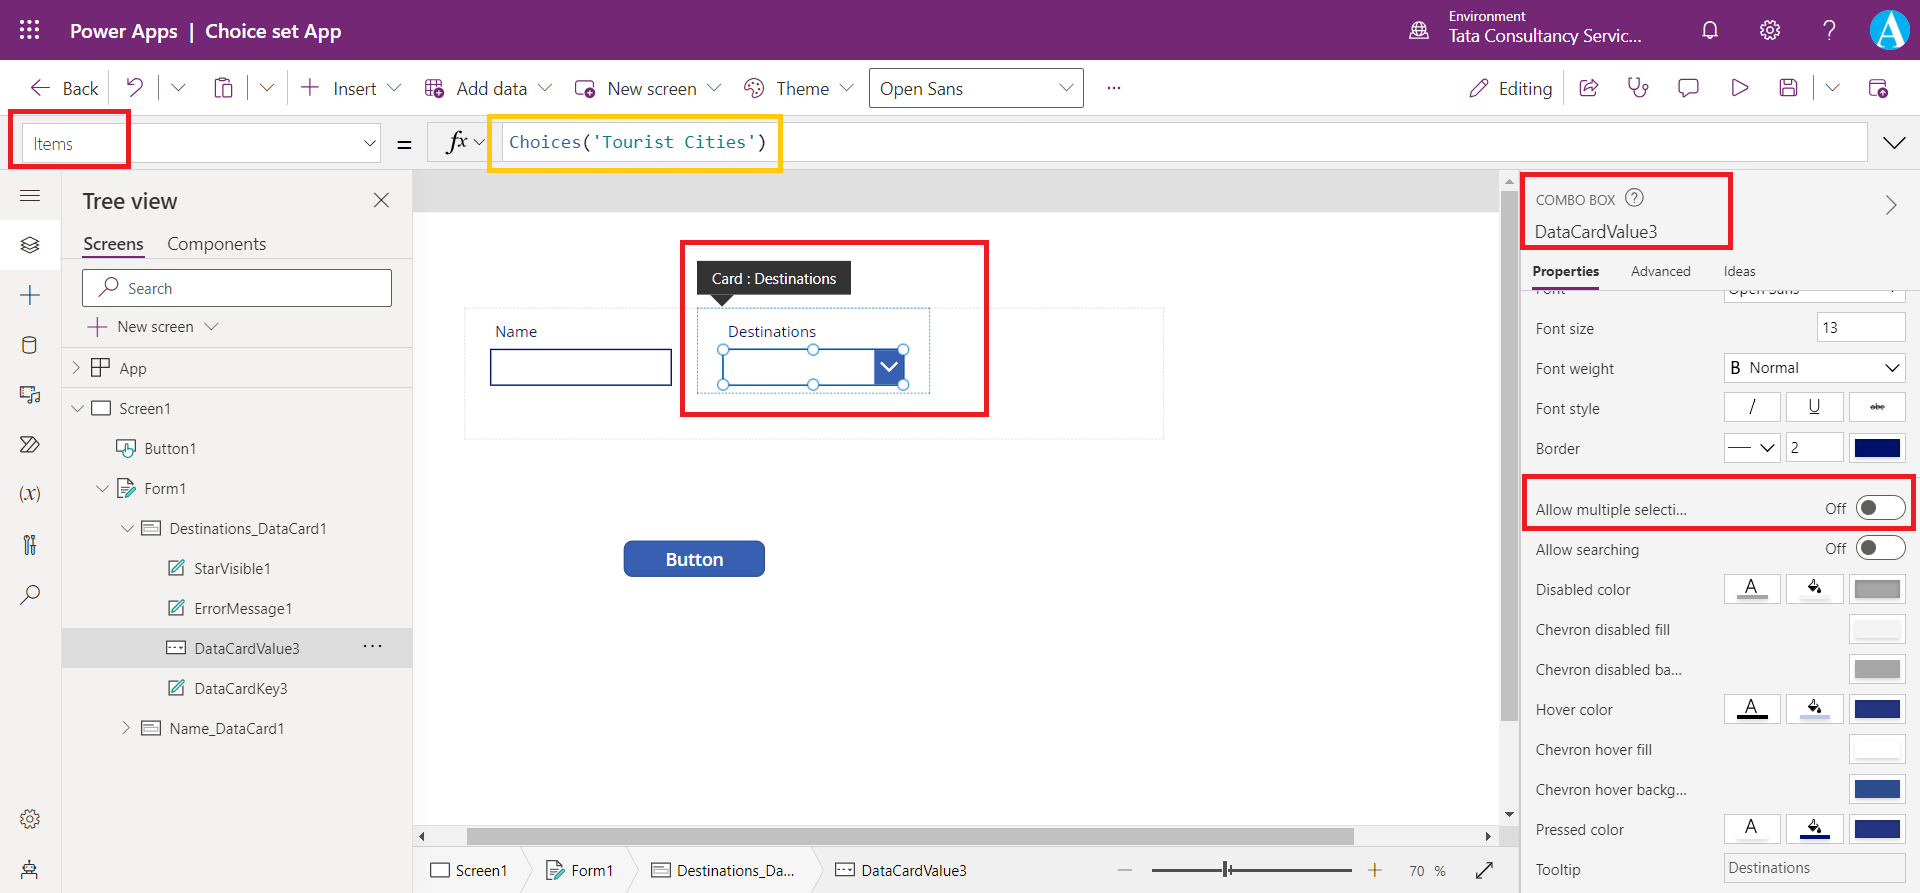Click the blue Button on canvas
The image size is (1920, 893).
click(x=694, y=559)
